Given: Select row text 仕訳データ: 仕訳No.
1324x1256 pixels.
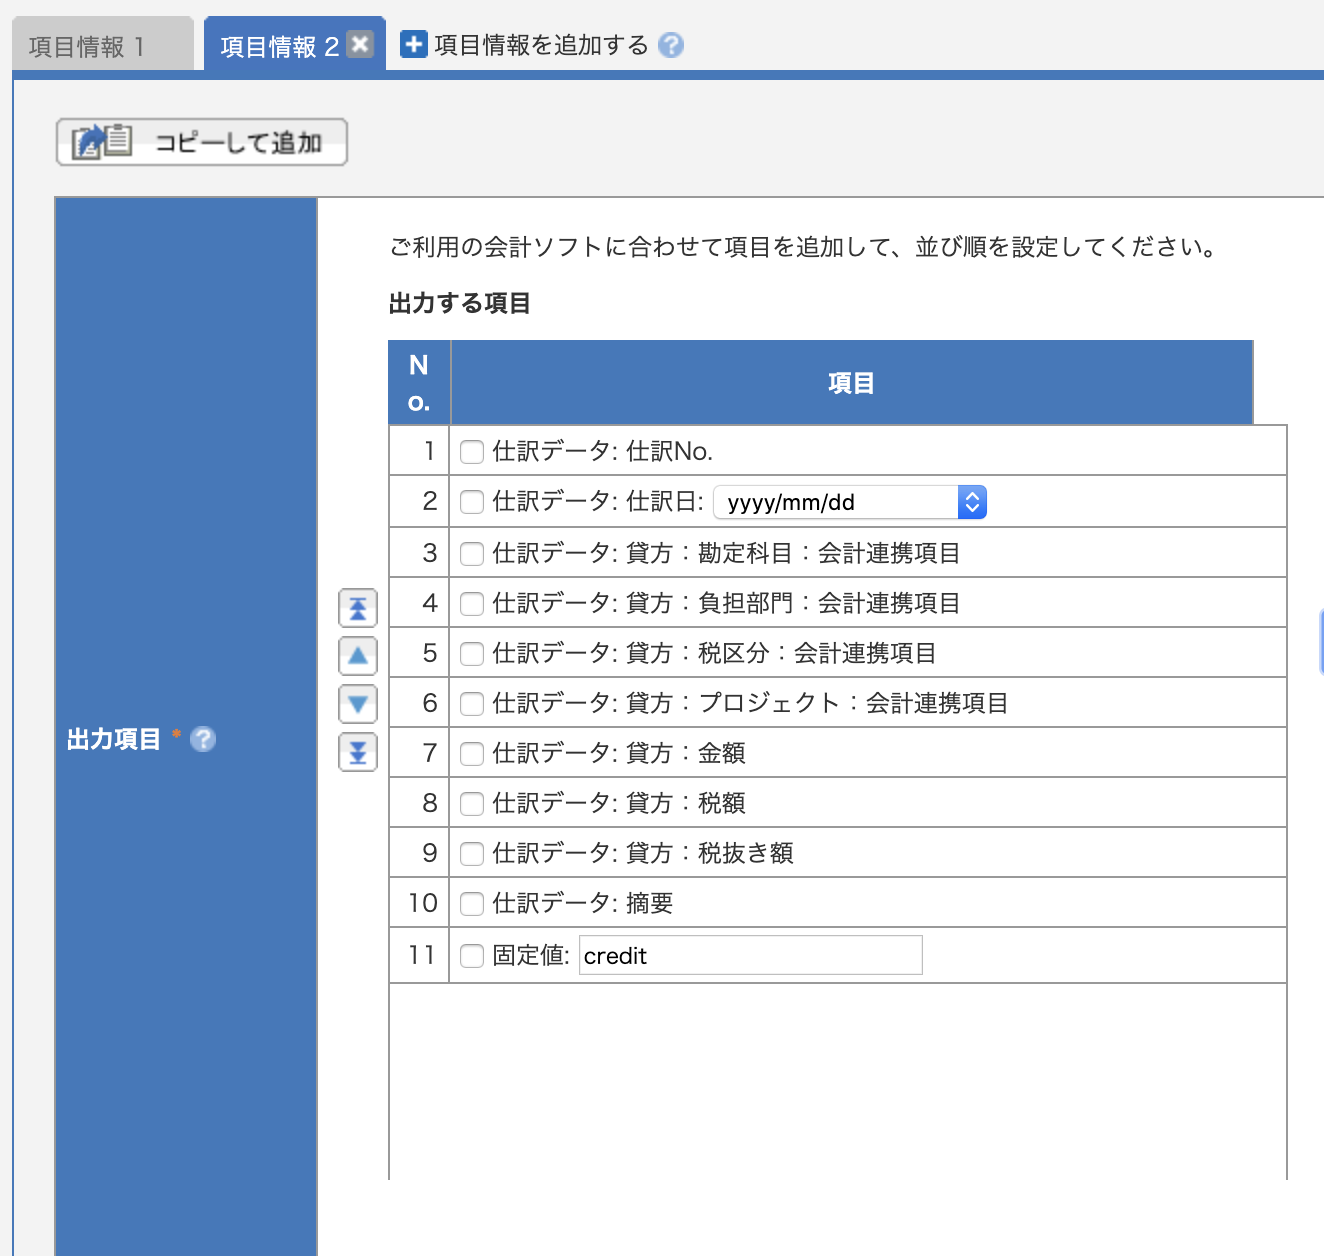Looking at the screenshot, I should tap(602, 452).
